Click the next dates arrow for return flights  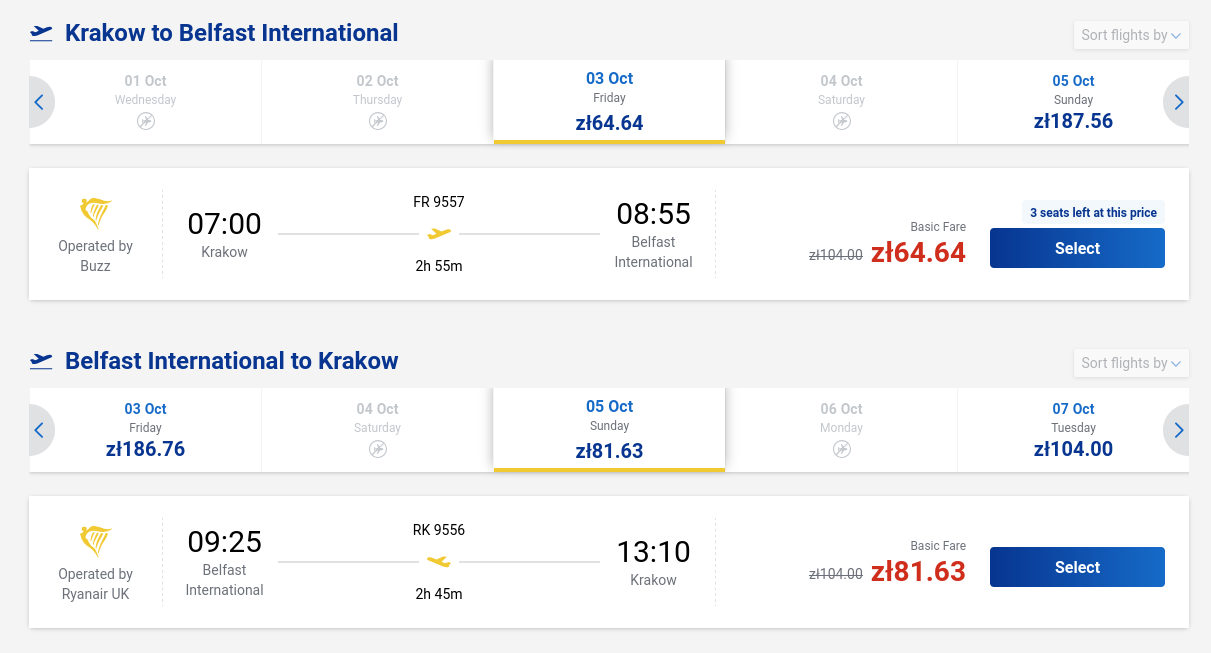[1178, 430]
